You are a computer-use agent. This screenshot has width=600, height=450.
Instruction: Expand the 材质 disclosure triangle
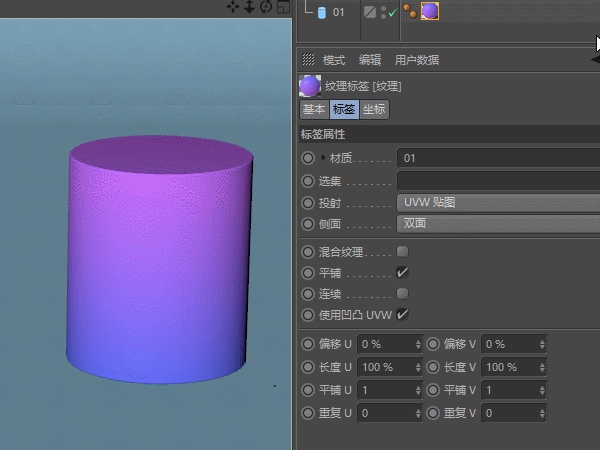pyautogui.click(x=323, y=158)
